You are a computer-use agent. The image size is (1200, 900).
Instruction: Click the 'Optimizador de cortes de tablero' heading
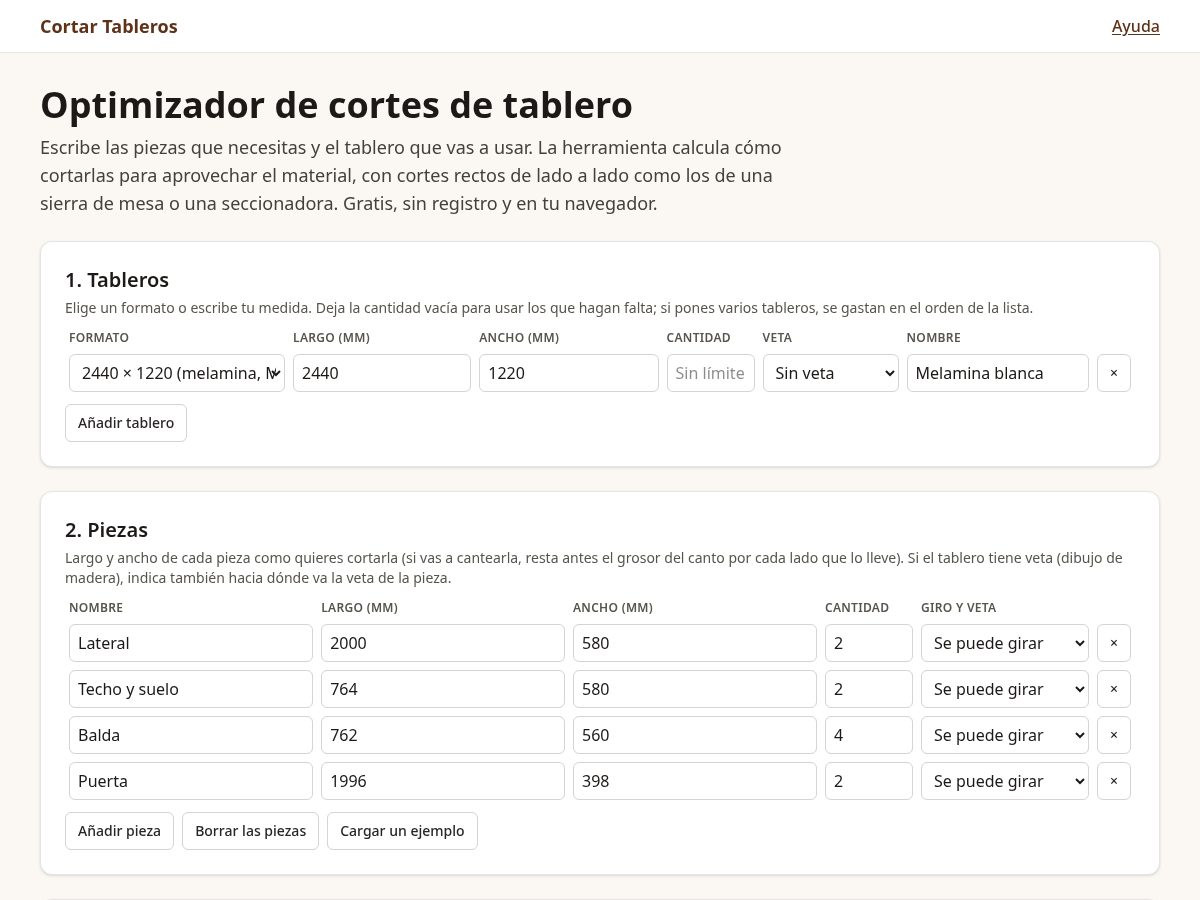(336, 105)
